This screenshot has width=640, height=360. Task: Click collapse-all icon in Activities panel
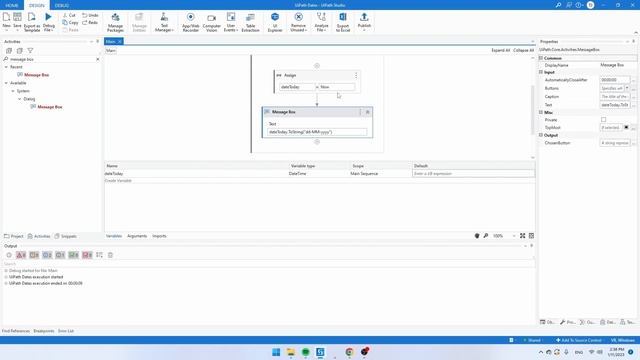(19, 51)
